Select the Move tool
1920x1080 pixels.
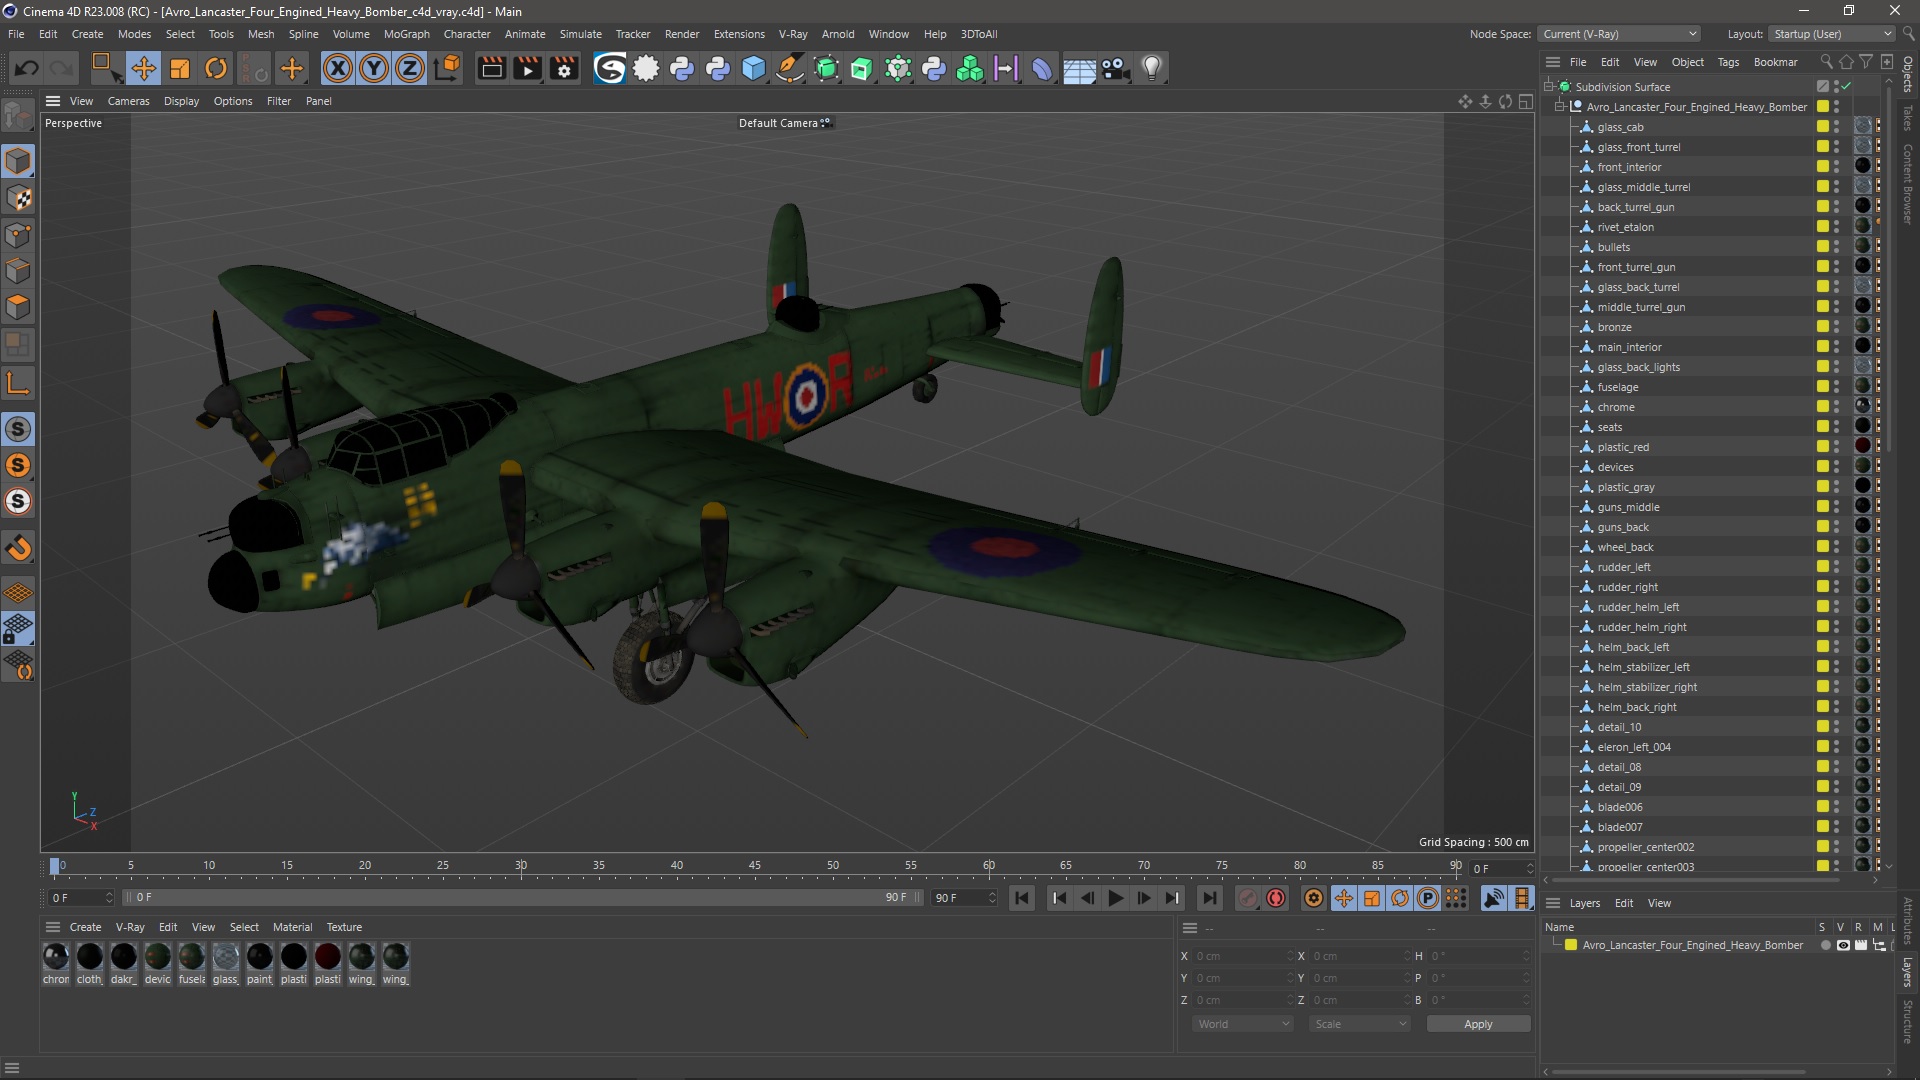pos(143,68)
